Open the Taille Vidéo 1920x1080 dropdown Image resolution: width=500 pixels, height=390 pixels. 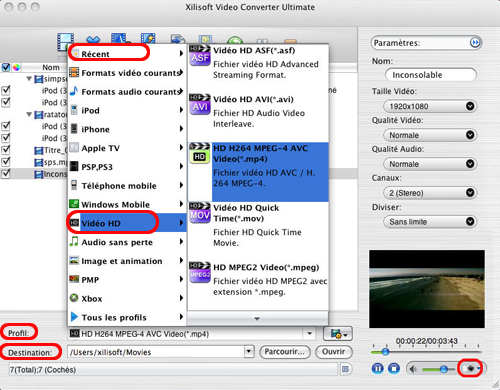tap(430, 106)
